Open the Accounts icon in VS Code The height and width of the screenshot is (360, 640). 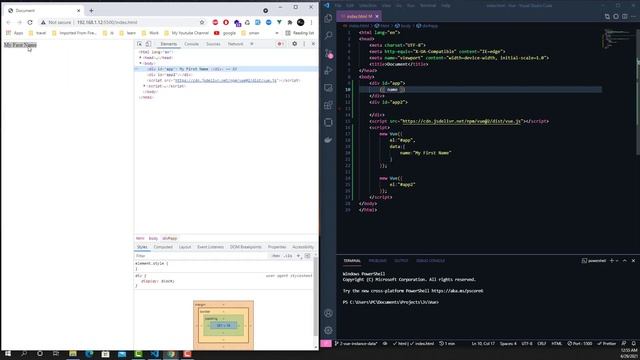click(x=329, y=313)
